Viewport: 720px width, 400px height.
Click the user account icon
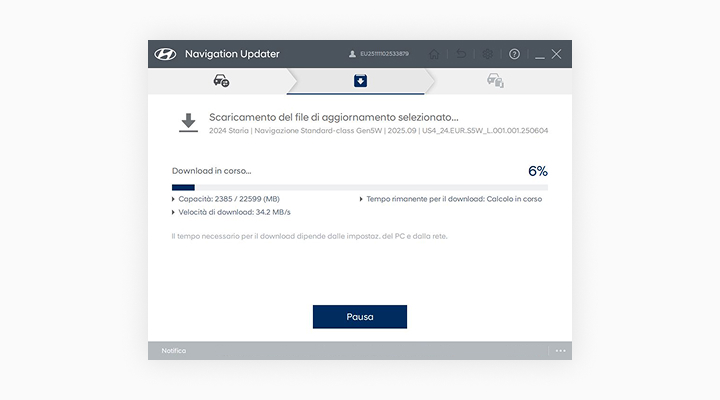pos(352,54)
